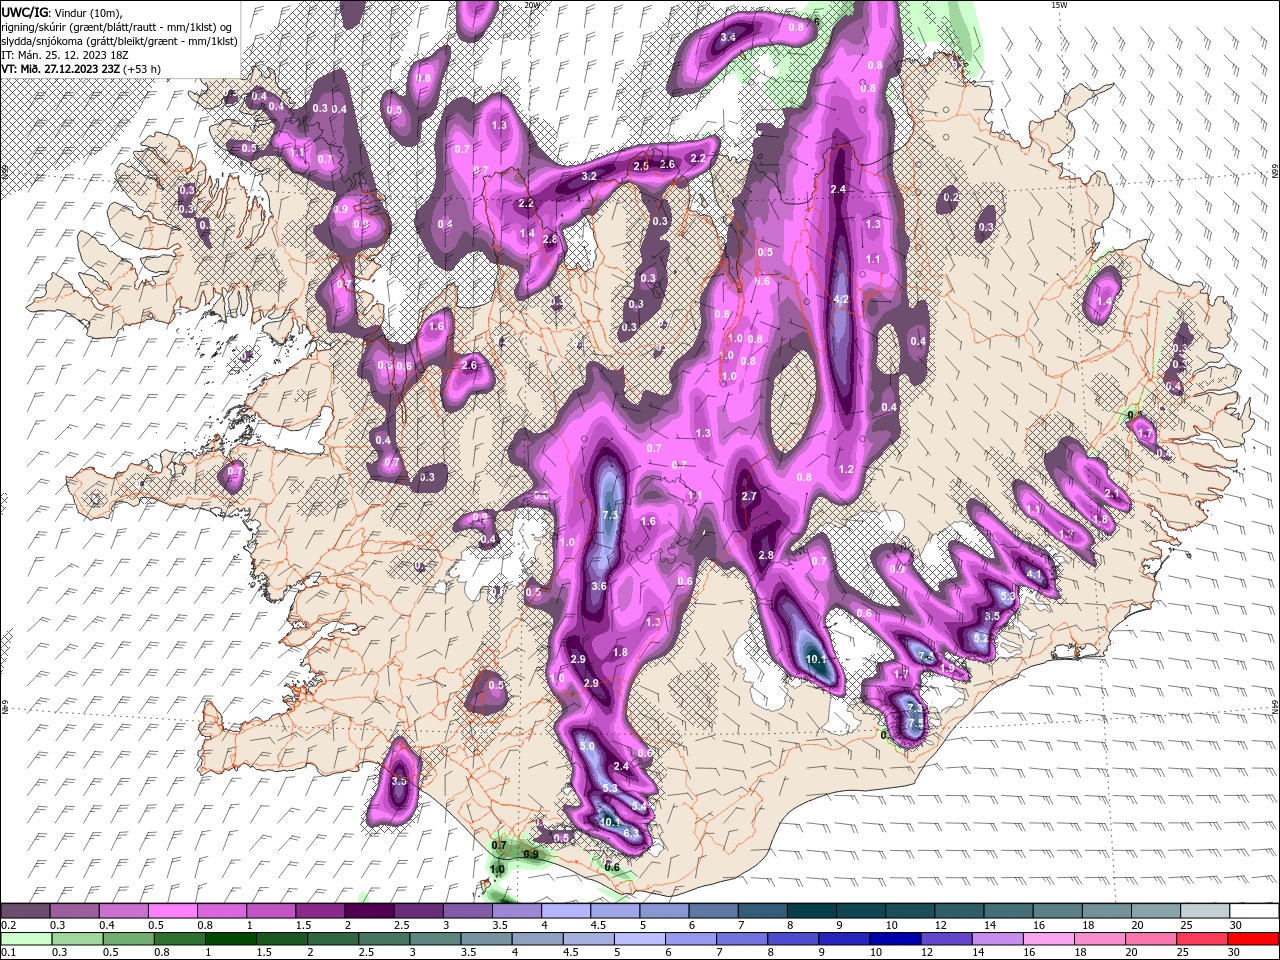1280x960 pixels.
Task: Click the 15W longitude label
Action: (x=1058, y=5)
